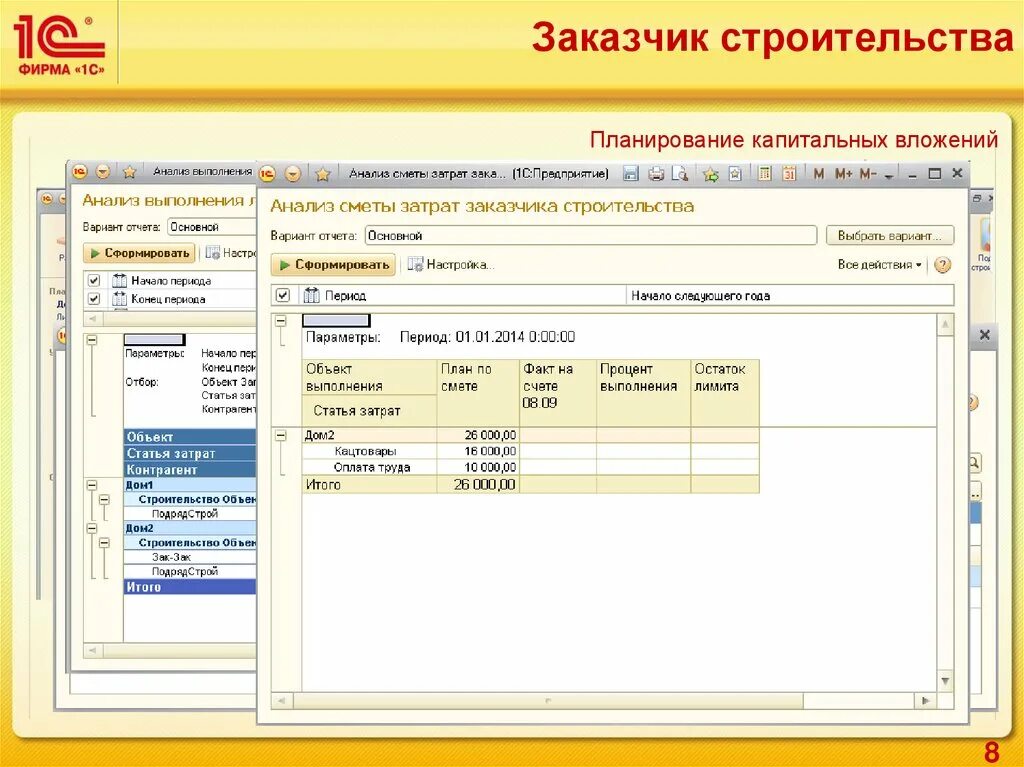The image size is (1024, 767).
Task: Click the Вариант отчета field in the Анализ выполнения window
Action: [x=212, y=227]
